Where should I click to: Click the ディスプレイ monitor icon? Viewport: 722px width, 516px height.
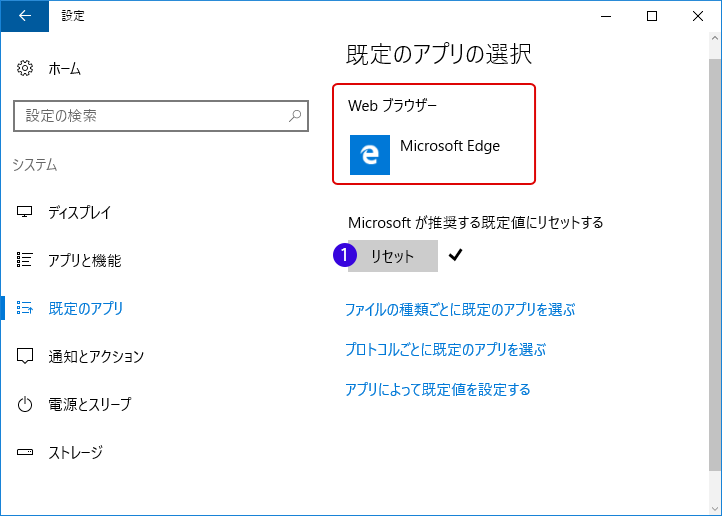25,212
